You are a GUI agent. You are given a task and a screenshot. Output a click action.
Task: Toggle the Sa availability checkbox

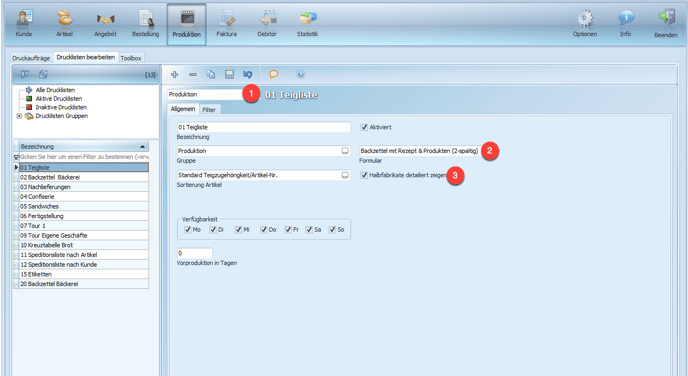pyautogui.click(x=309, y=229)
